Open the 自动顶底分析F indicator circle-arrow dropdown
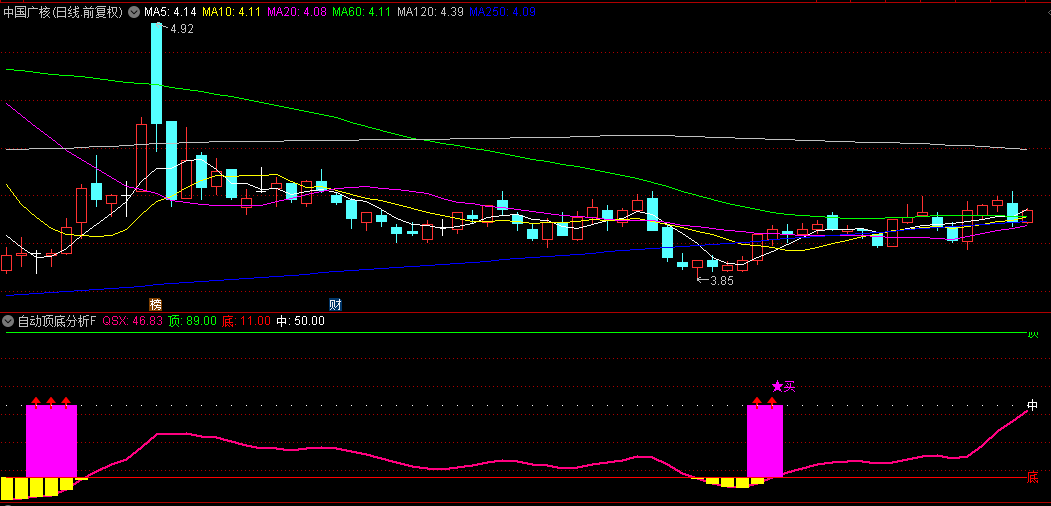Viewport: 1051px width, 506px height. pos(9,321)
